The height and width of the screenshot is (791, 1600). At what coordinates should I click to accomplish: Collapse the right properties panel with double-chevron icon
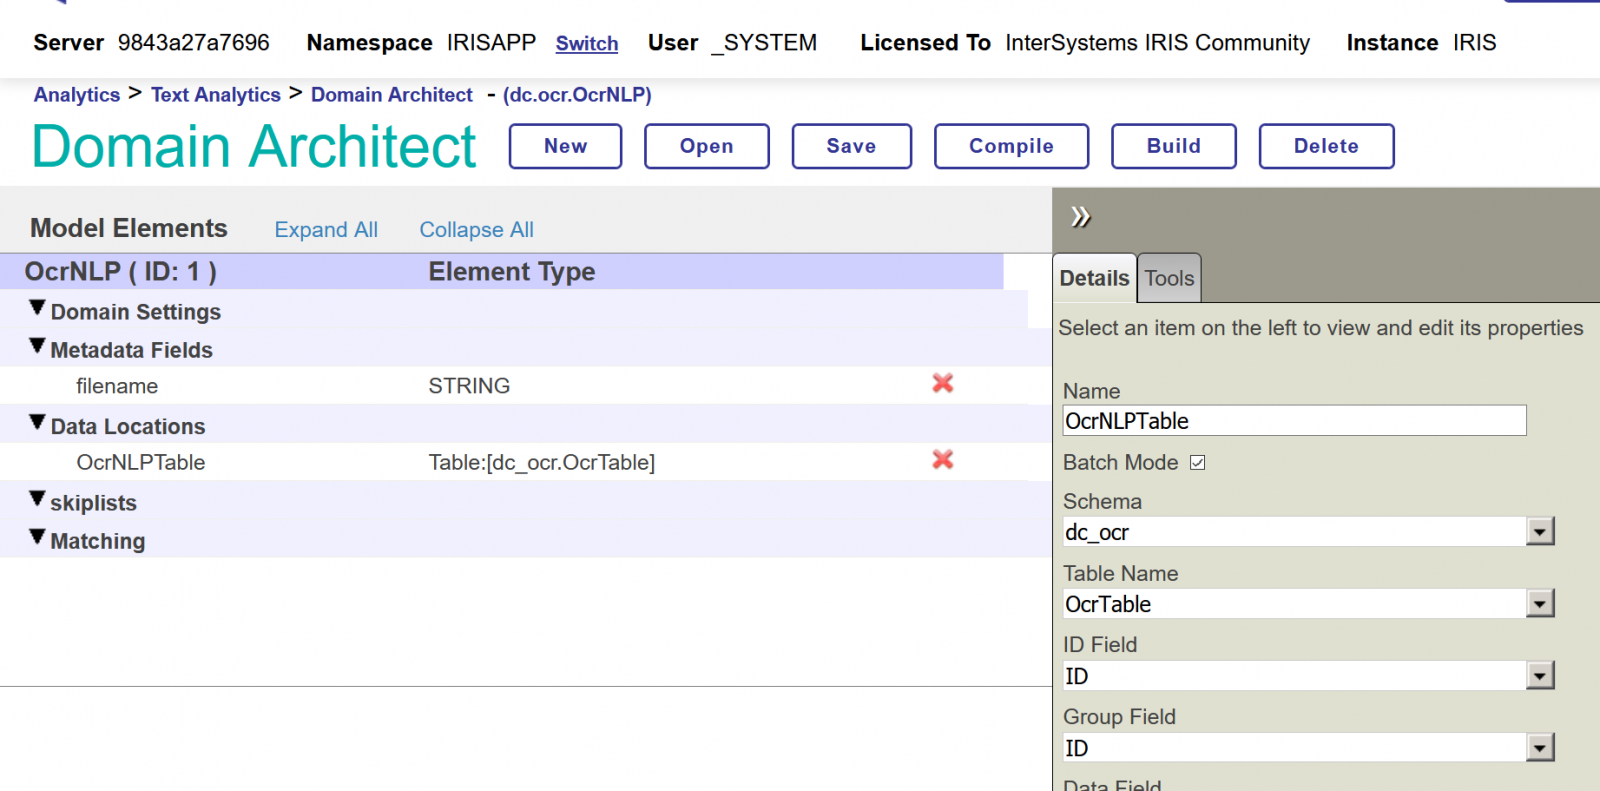[1080, 217]
